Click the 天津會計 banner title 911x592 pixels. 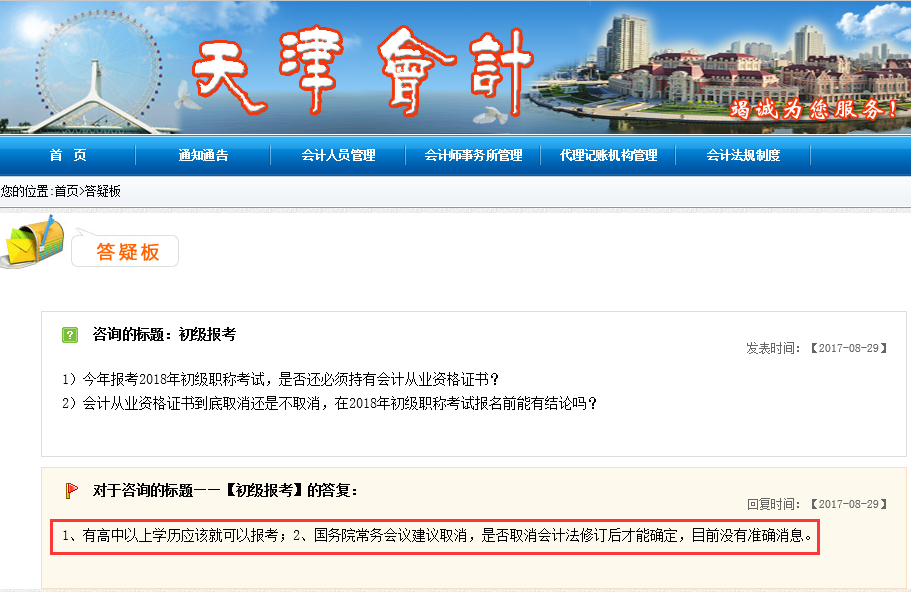pos(363,71)
